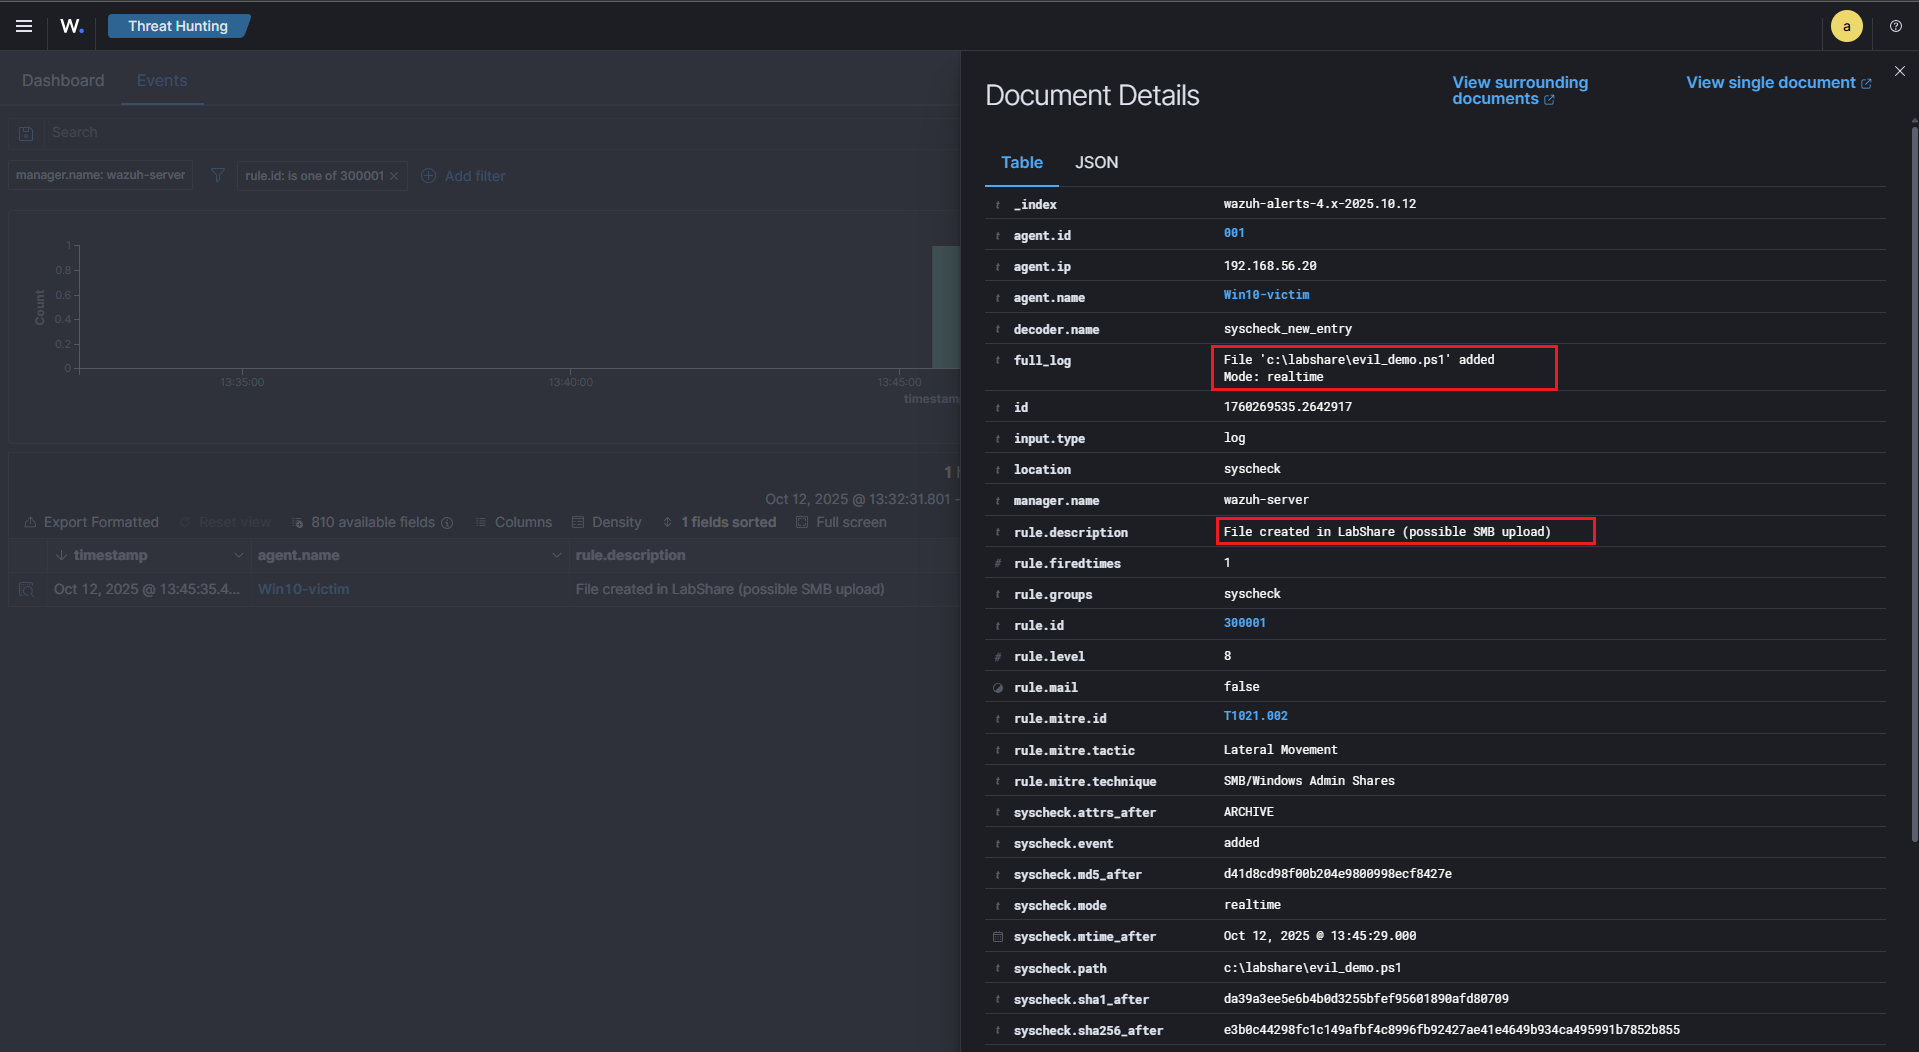This screenshot has width=1919, height=1052.
Task: Click the filter options funnel icon
Action: (217, 176)
